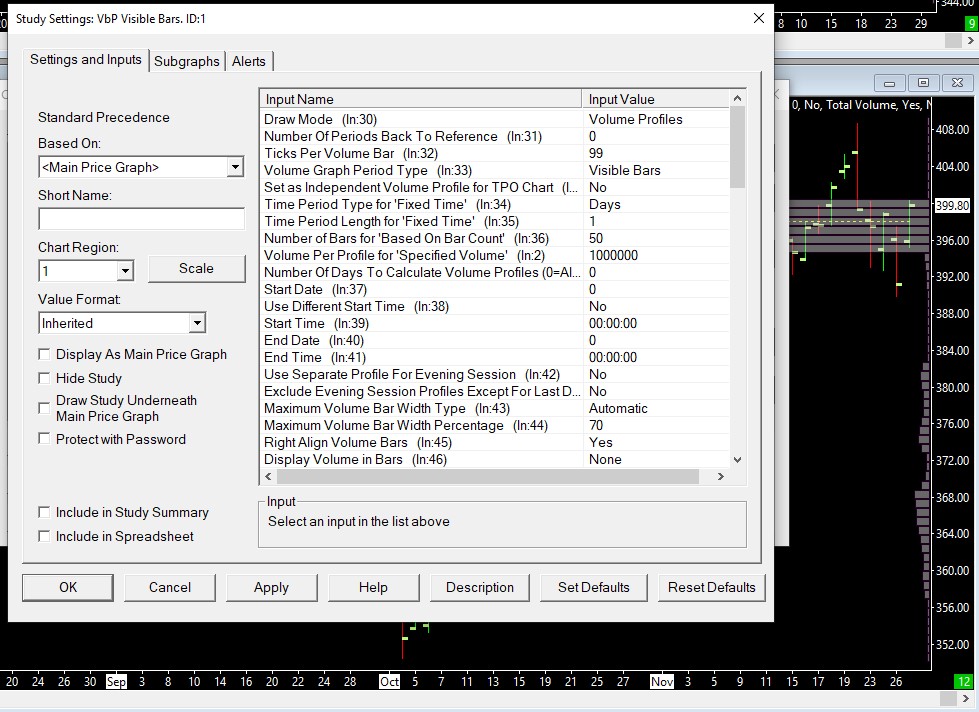Expand the Chart Region dropdown
The image size is (979, 712).
coord(125,271)
